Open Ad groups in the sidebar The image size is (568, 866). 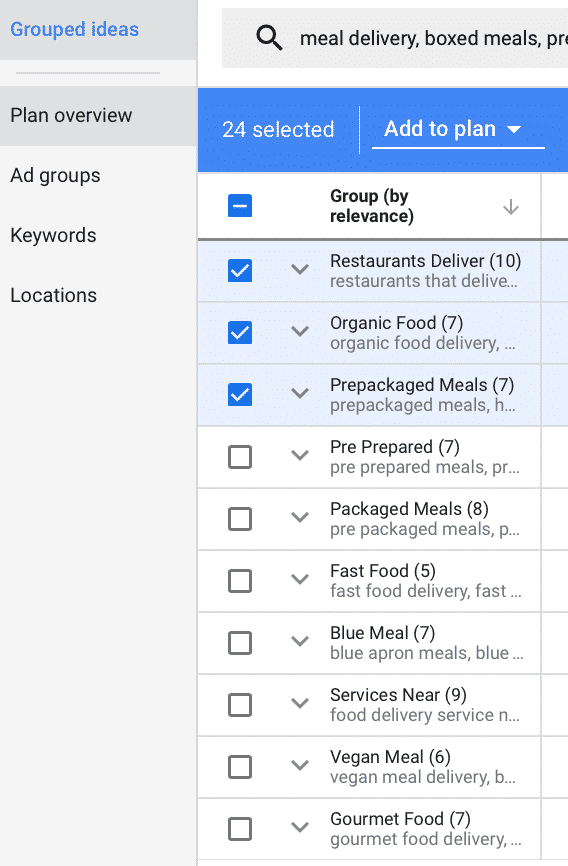(x=98, y=176)
